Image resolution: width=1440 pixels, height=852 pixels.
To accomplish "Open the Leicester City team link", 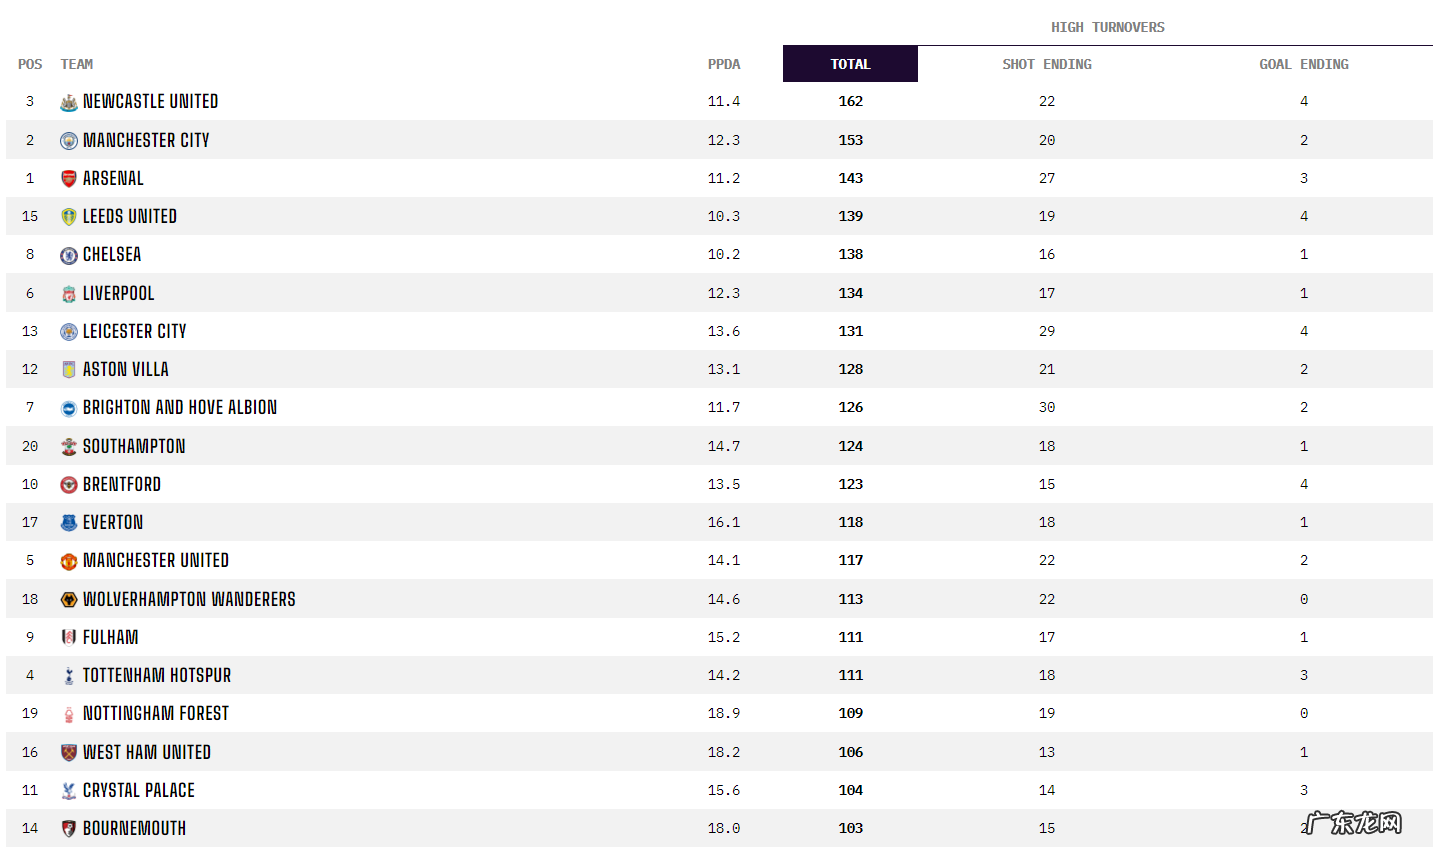I will [135, 332].
